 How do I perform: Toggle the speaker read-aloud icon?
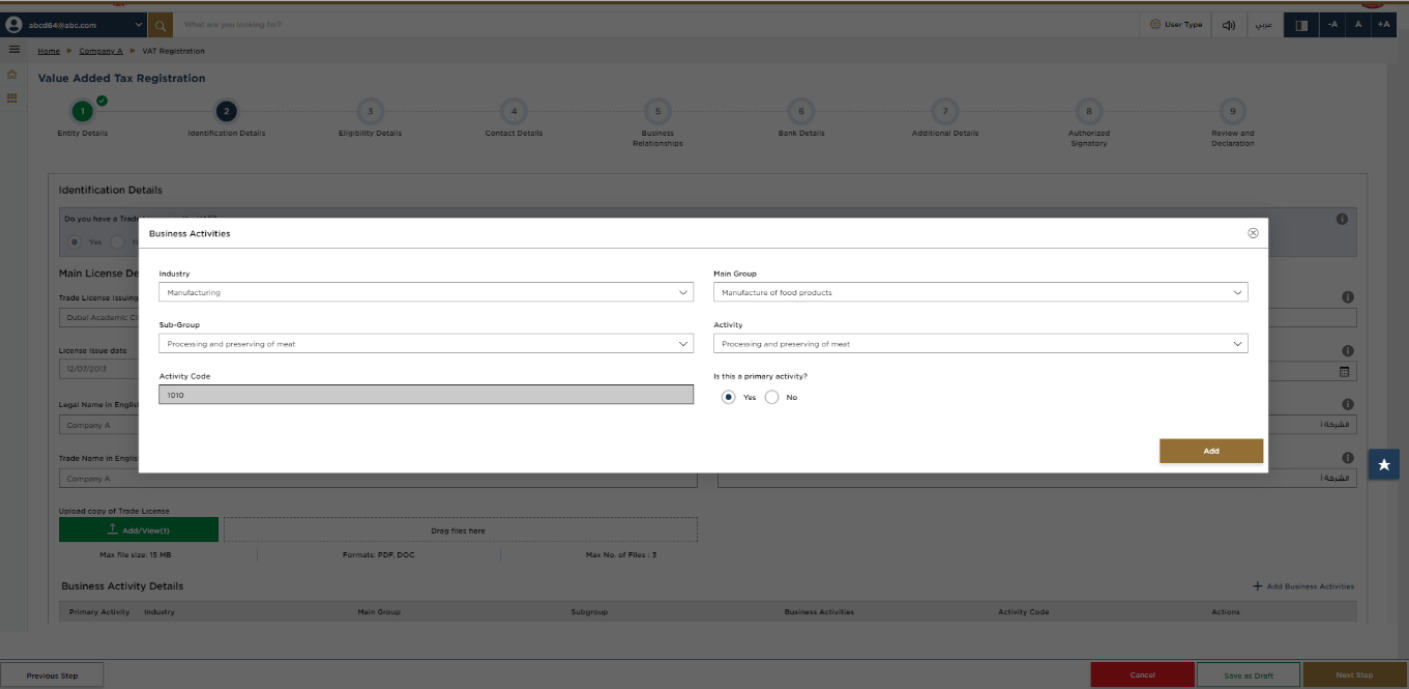[x=1228, y=24]
